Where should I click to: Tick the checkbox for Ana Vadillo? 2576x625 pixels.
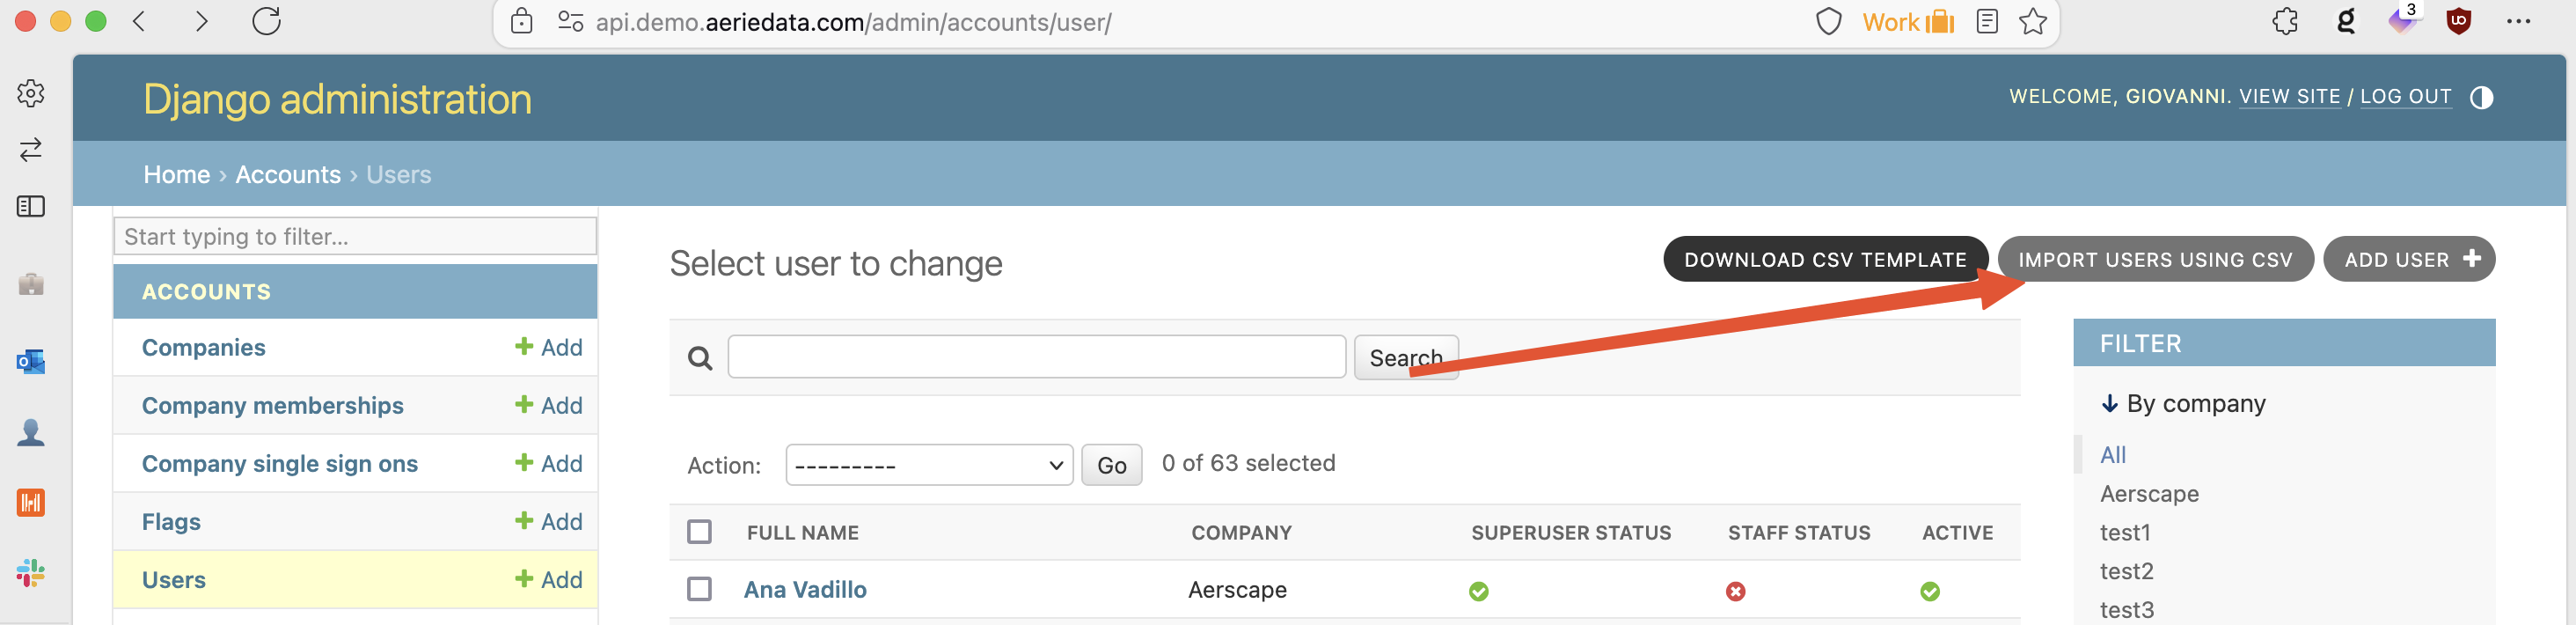pos(700,590)
